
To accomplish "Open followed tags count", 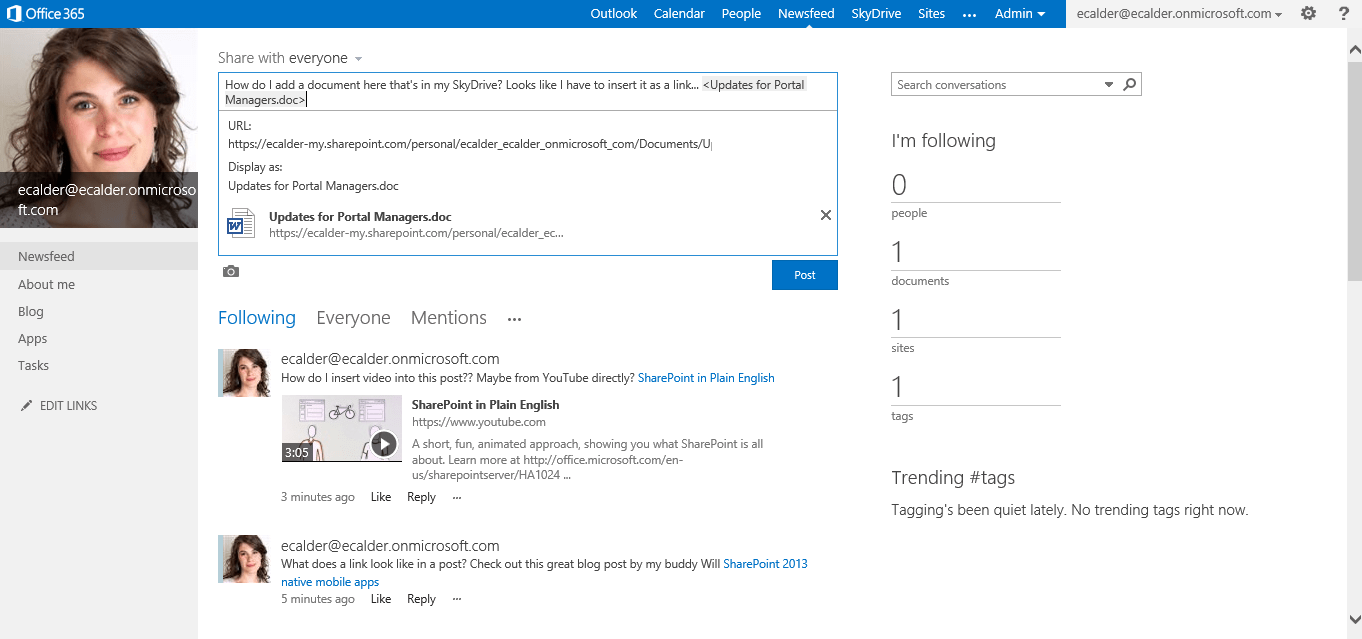I will pyautogui.click(x=897, y=387).
